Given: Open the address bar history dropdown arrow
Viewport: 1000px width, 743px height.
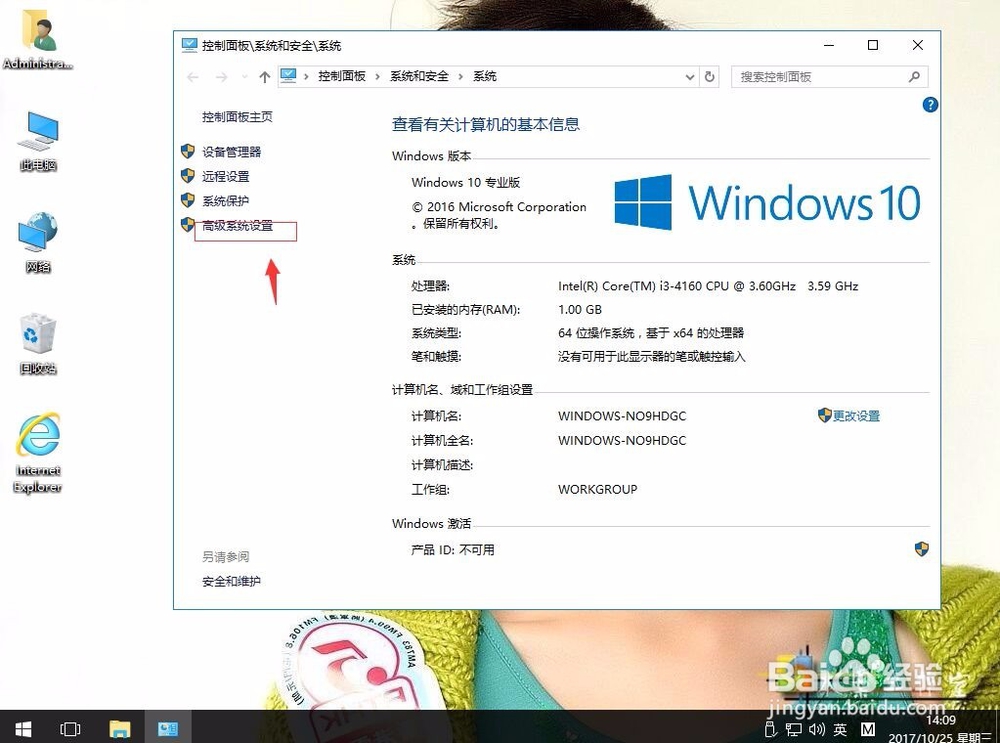Looking at the screenshot, I should 689,76.
